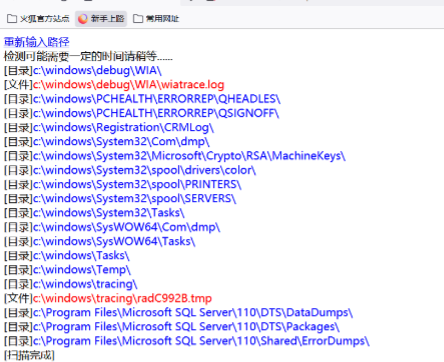Open the 新手上路 Firefox bookmark

tap(101, 18)
